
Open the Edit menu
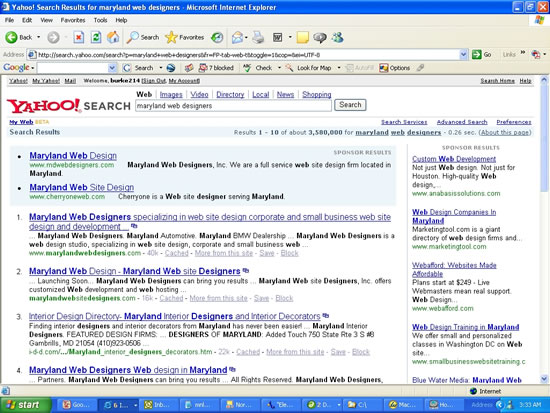(x=27, y=20)
